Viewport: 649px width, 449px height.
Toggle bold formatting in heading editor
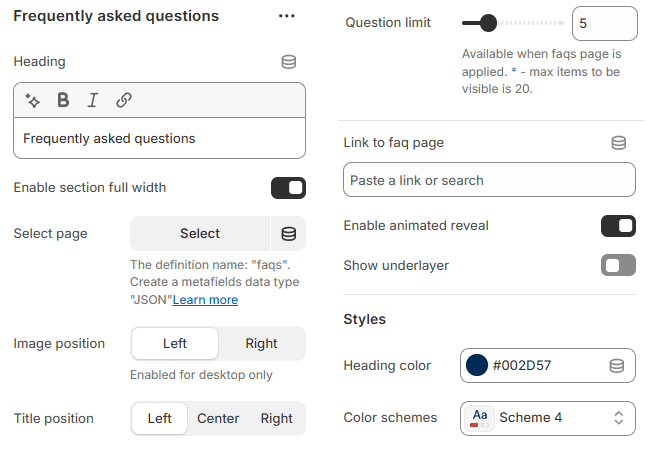click(63, 100)
